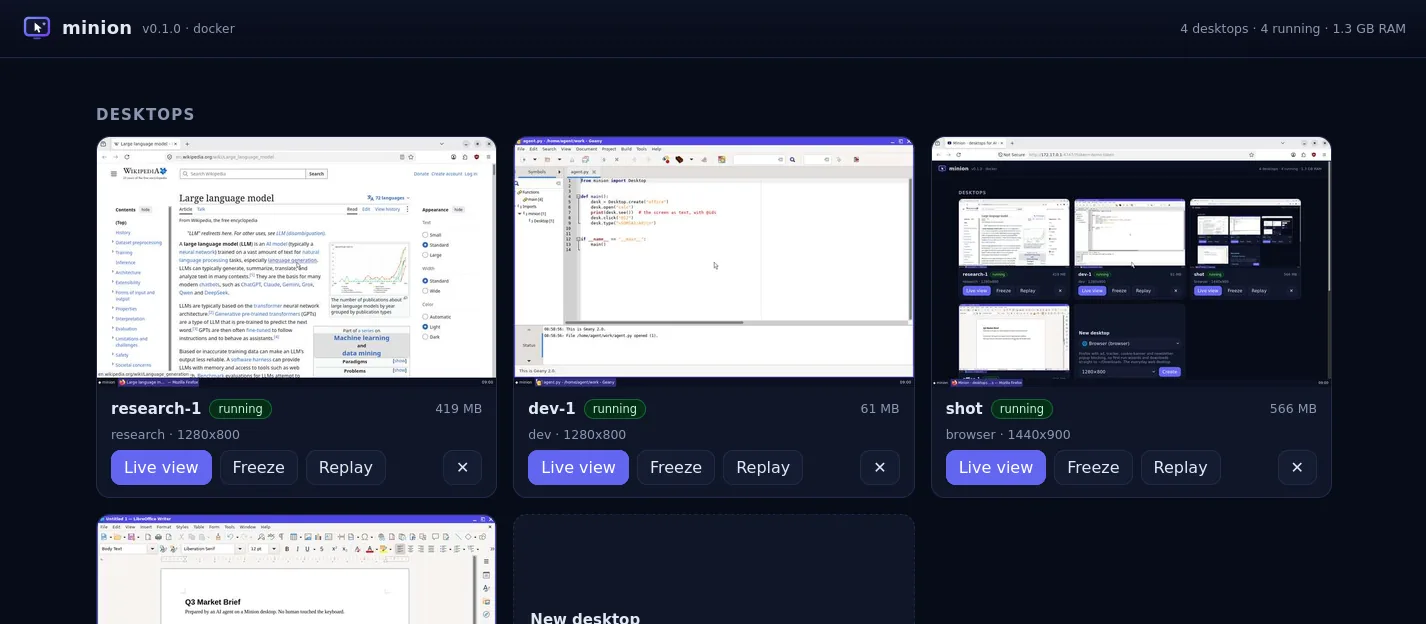Remove the shot desktop with its × button
The image size is (1426, 624).
pyautogui.click(x=1297, y=467)
